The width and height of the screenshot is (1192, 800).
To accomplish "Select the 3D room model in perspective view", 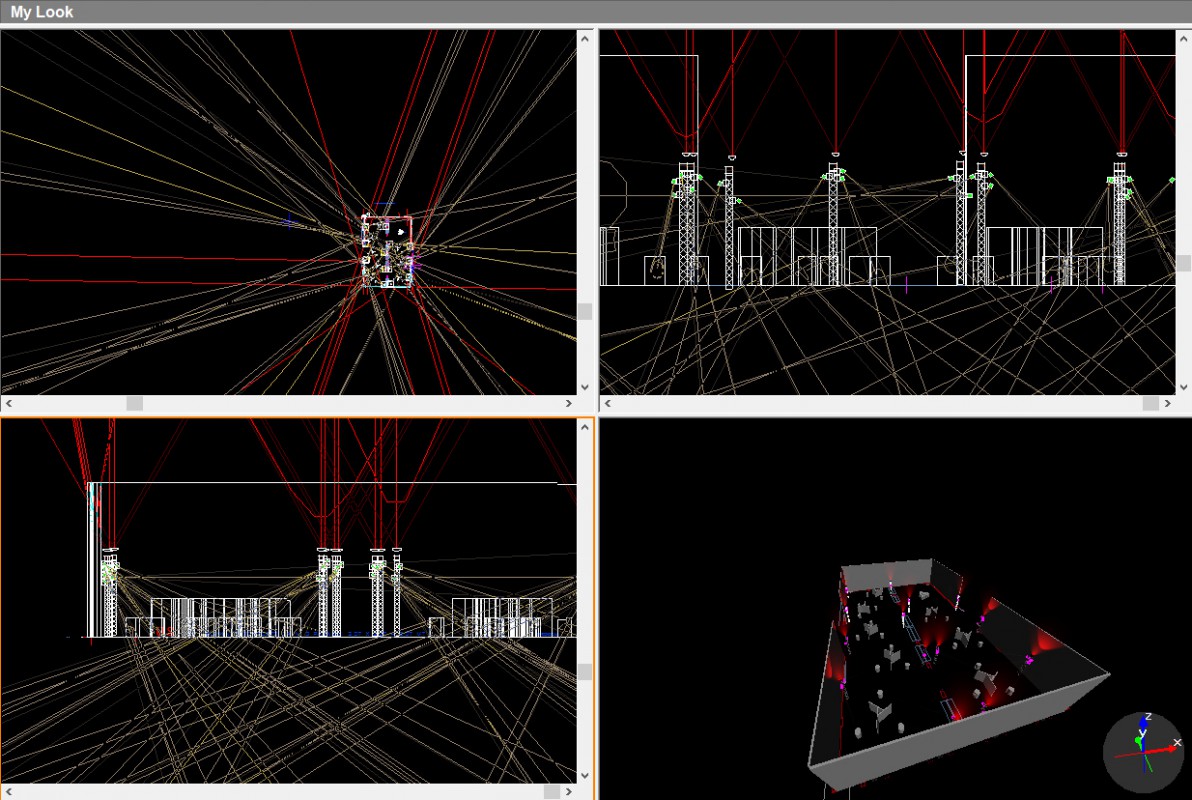I will point(958,673).
